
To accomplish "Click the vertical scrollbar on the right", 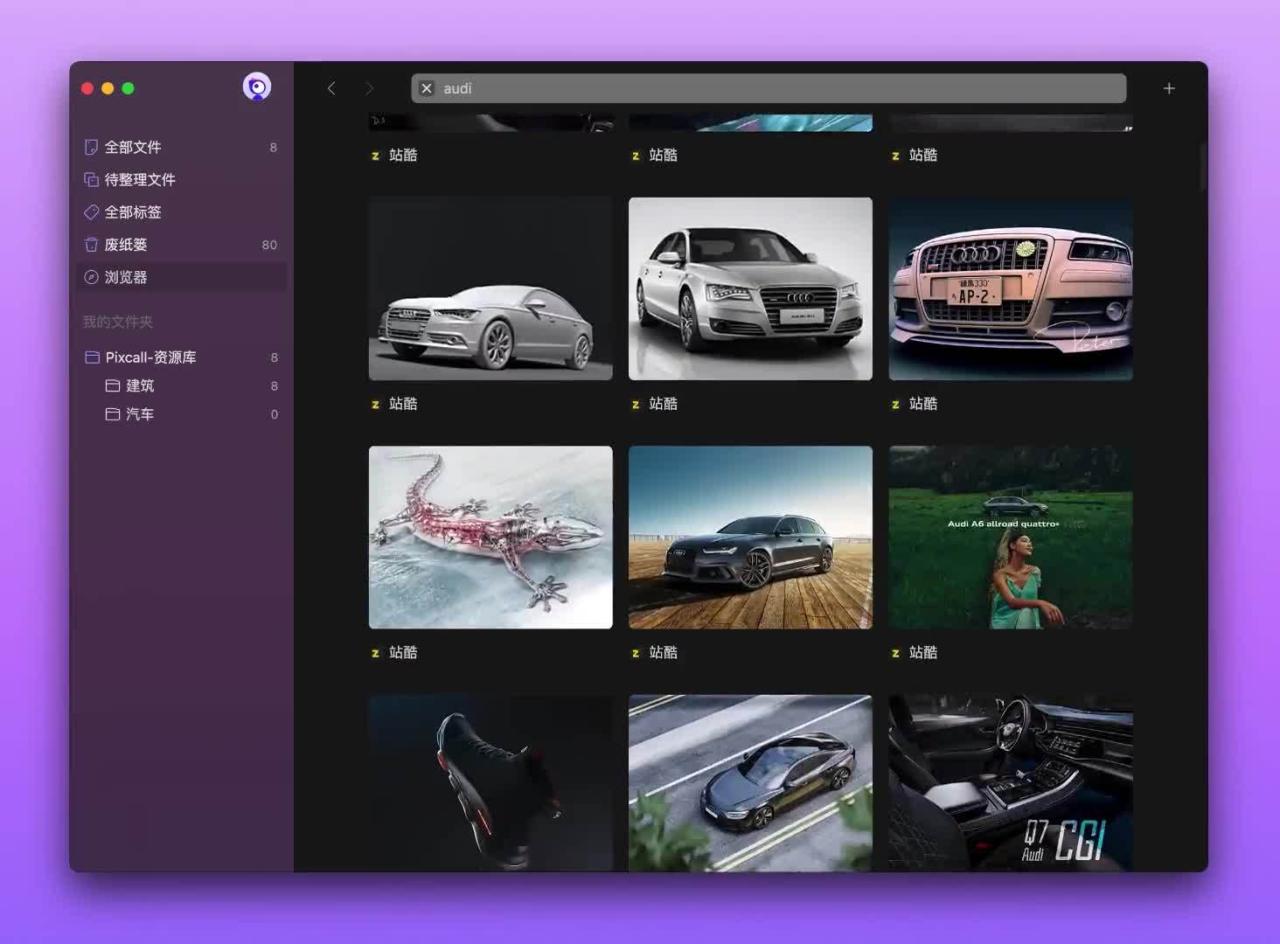I will point(1203,165).
